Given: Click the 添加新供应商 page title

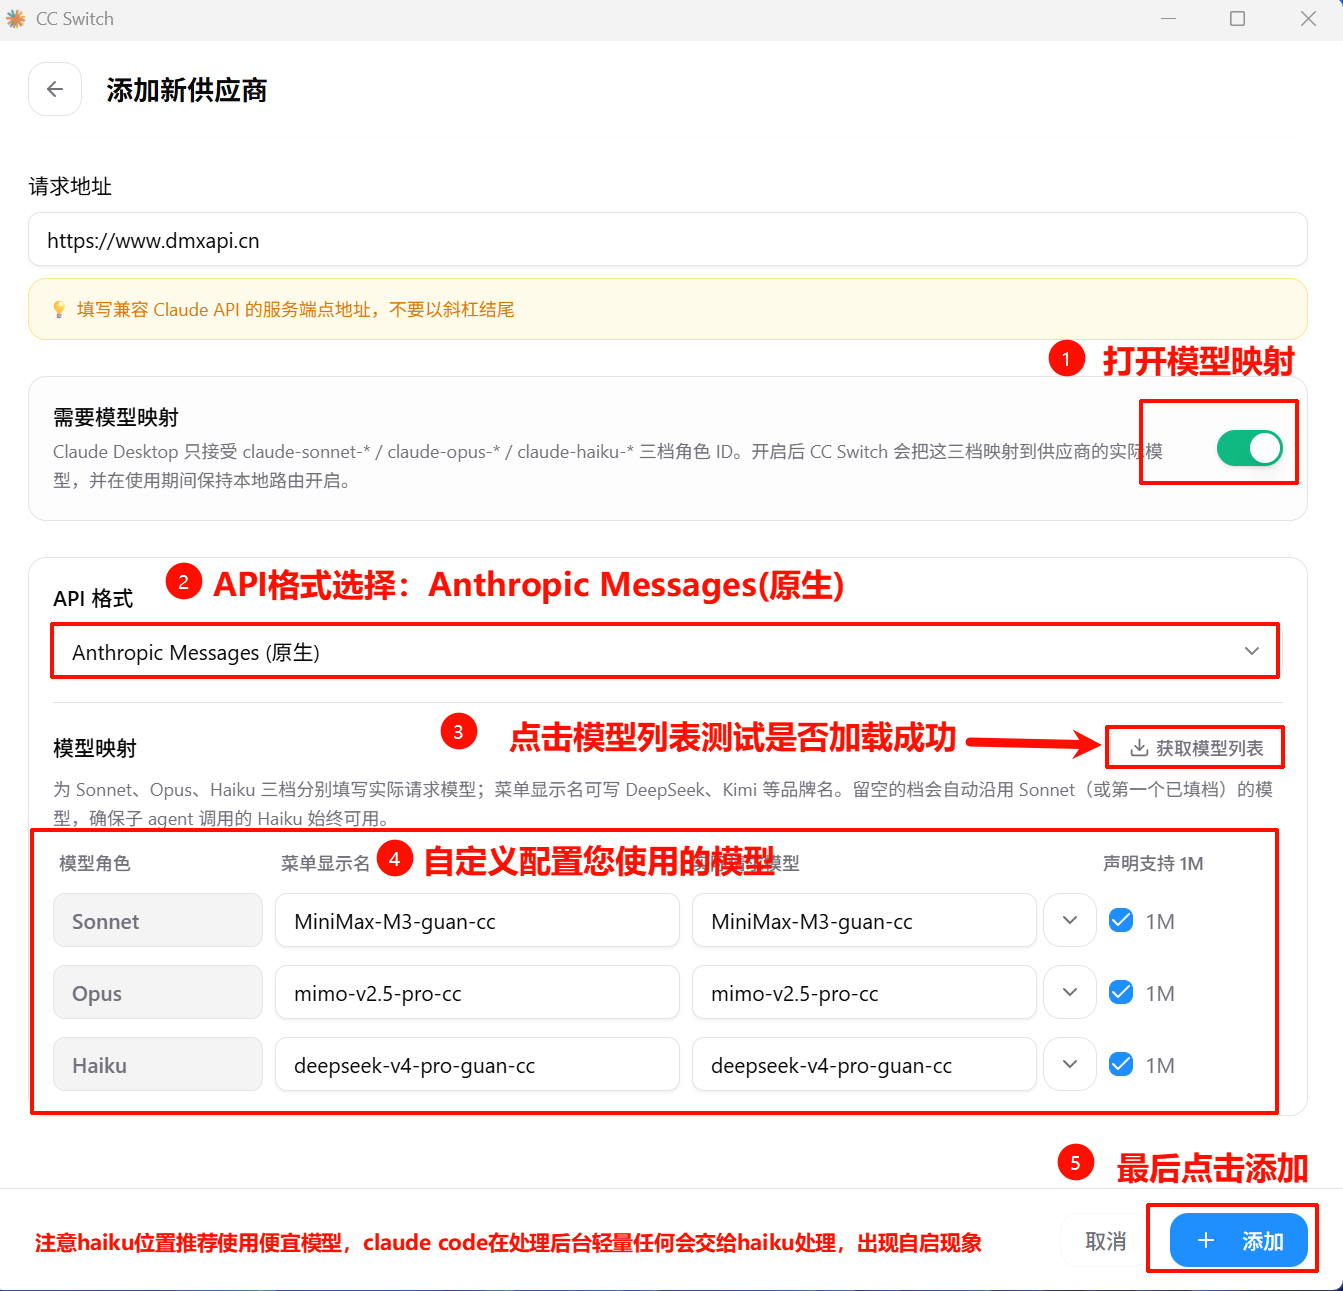Looking at the screenshot, I should pyautogui.click(x=187, y=90).
